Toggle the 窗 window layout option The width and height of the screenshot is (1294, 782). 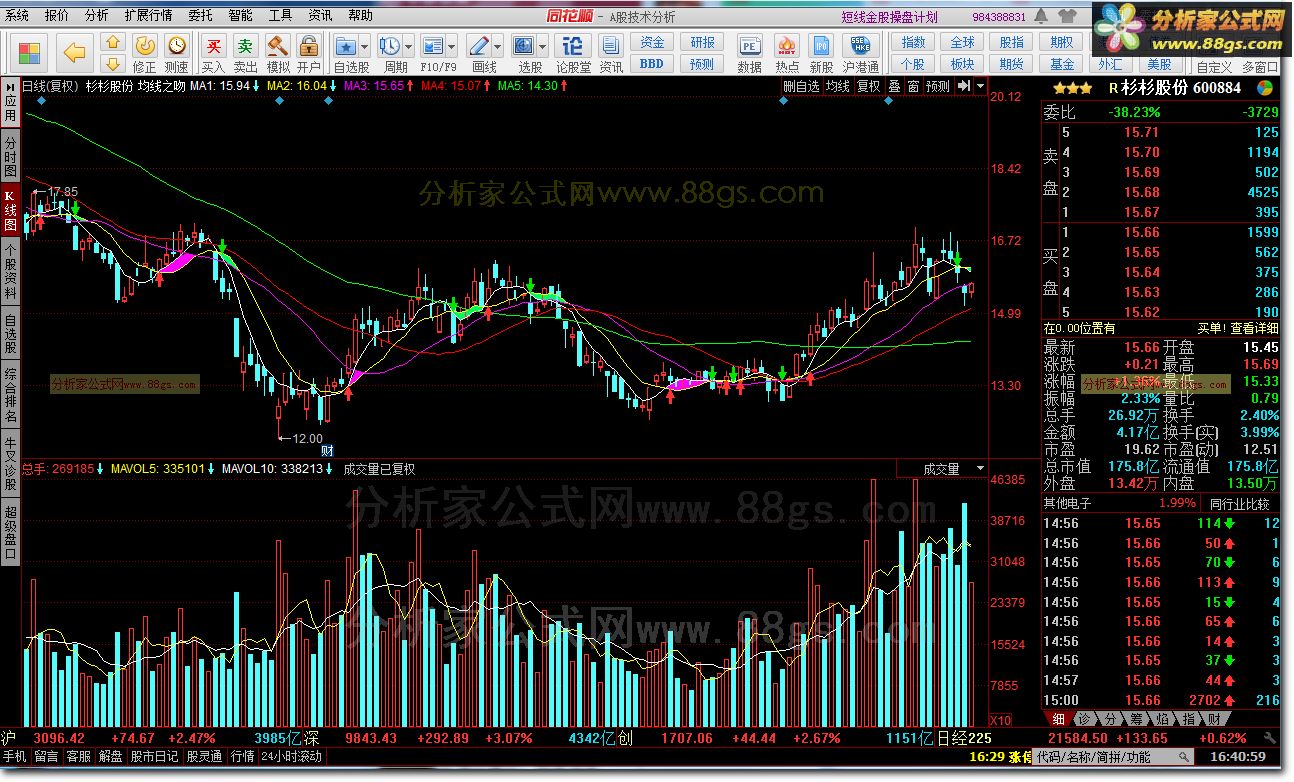click(913, 87)
